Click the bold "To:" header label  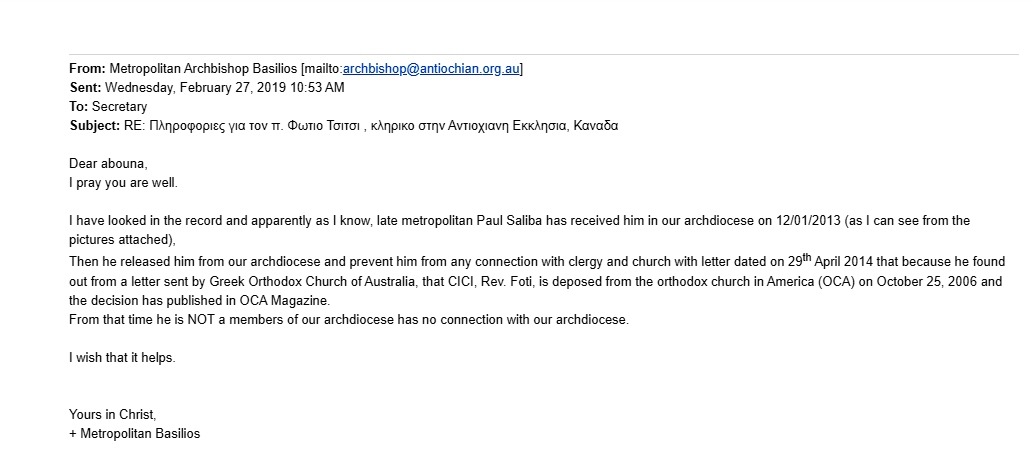pyautogui.click(x=79, y=107)
